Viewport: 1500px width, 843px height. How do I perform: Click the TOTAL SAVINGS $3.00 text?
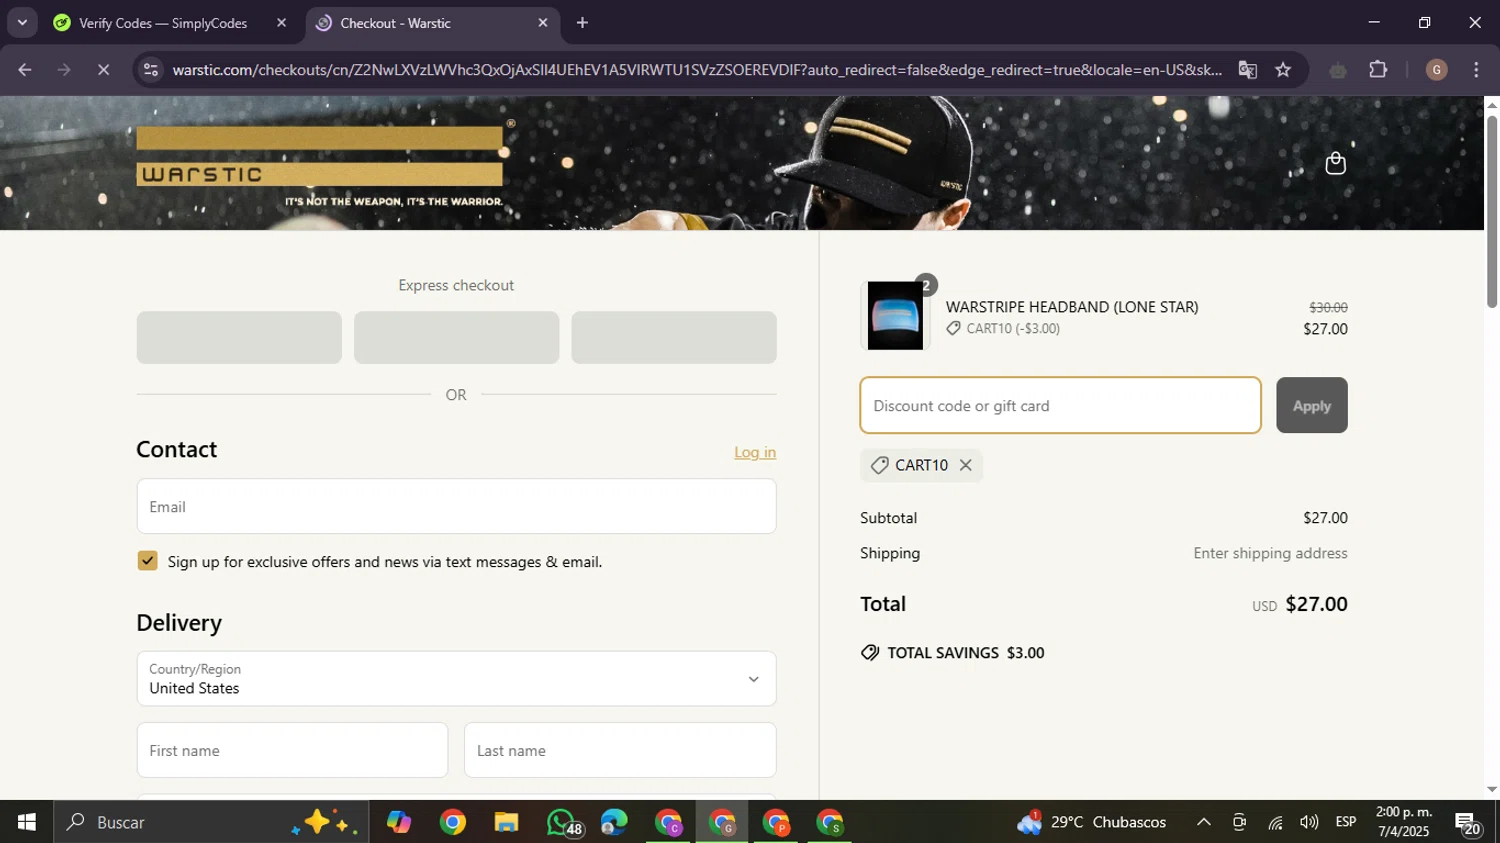click(966, 653)
